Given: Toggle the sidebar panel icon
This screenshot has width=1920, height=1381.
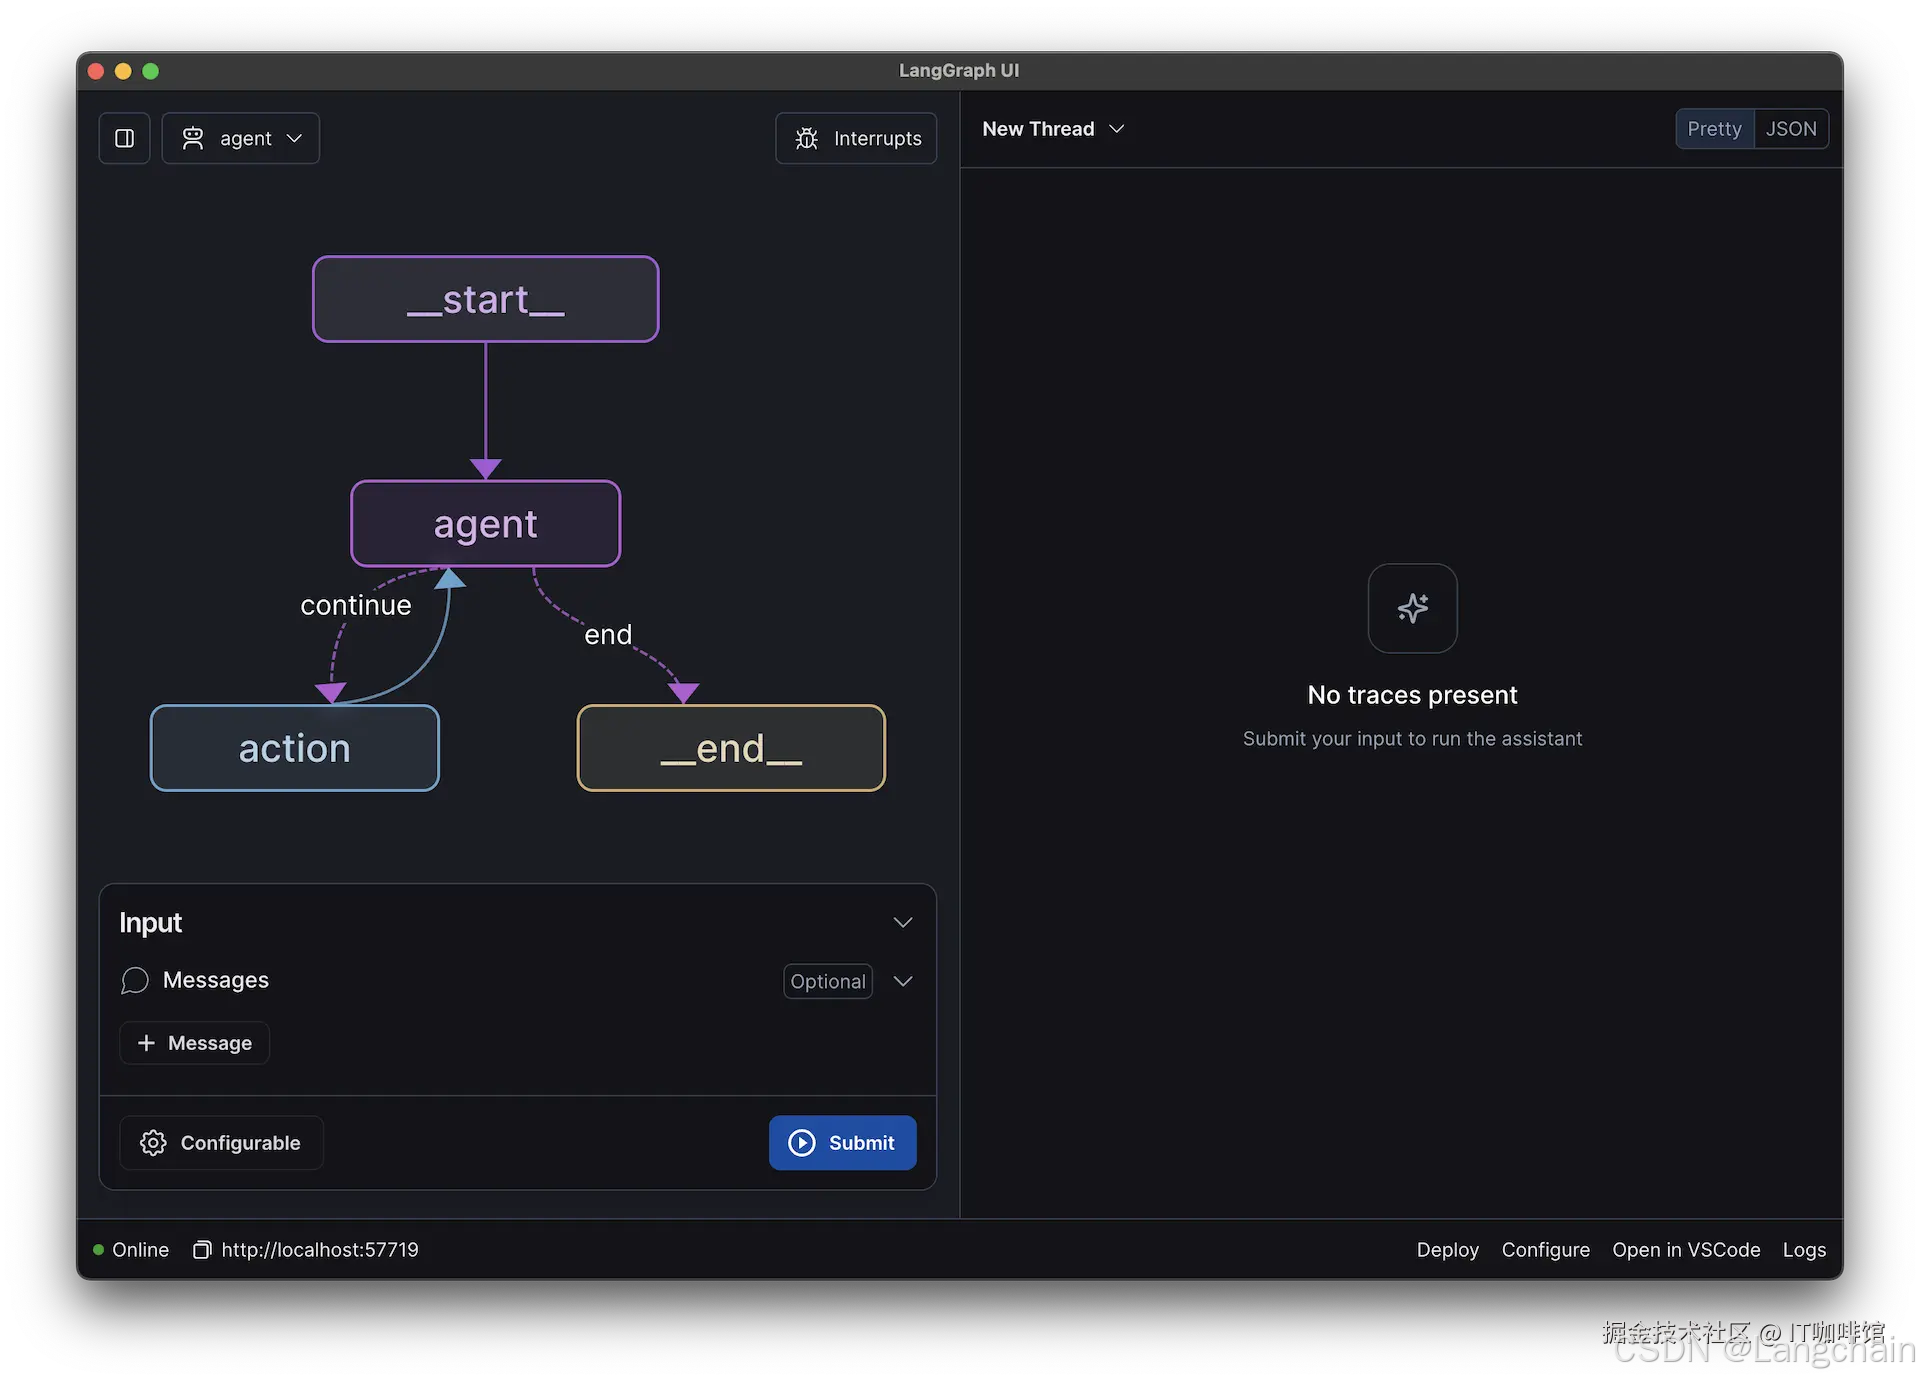Looking at the screenshot, I should pyautogui.click(x=124, y=138).
